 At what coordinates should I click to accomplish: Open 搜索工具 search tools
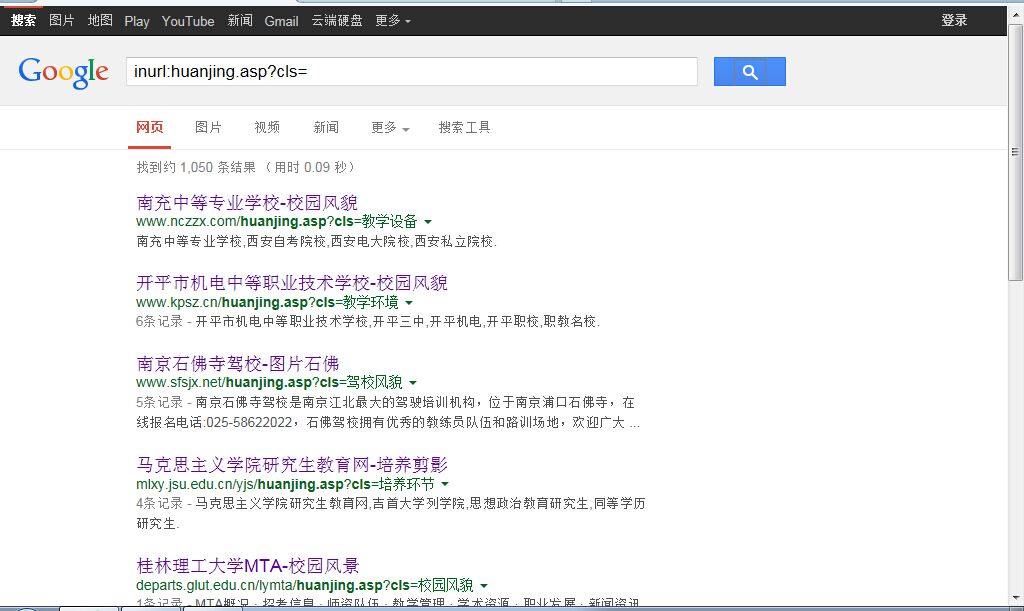click(x=464, y=127)
